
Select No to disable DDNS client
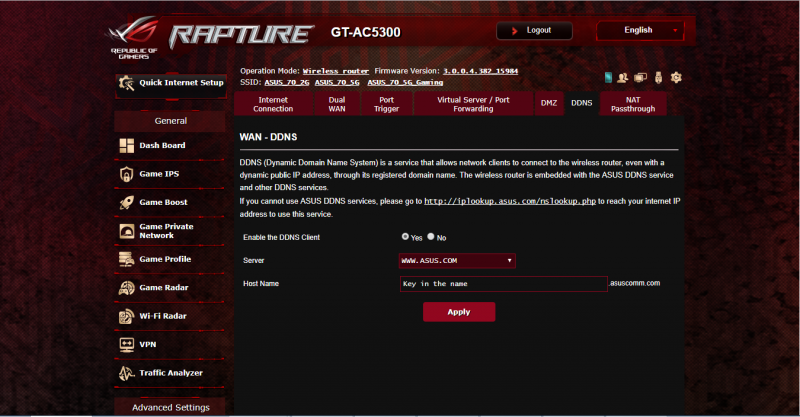click(x=431, y=237)
